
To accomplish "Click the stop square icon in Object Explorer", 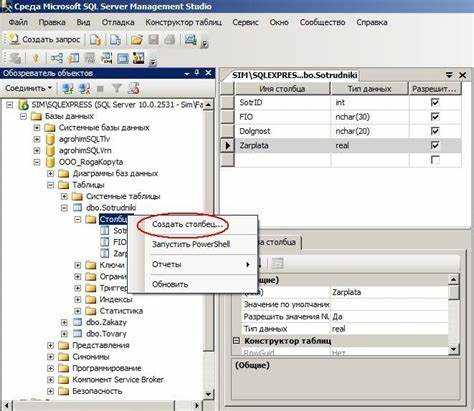I will point(100,89).
